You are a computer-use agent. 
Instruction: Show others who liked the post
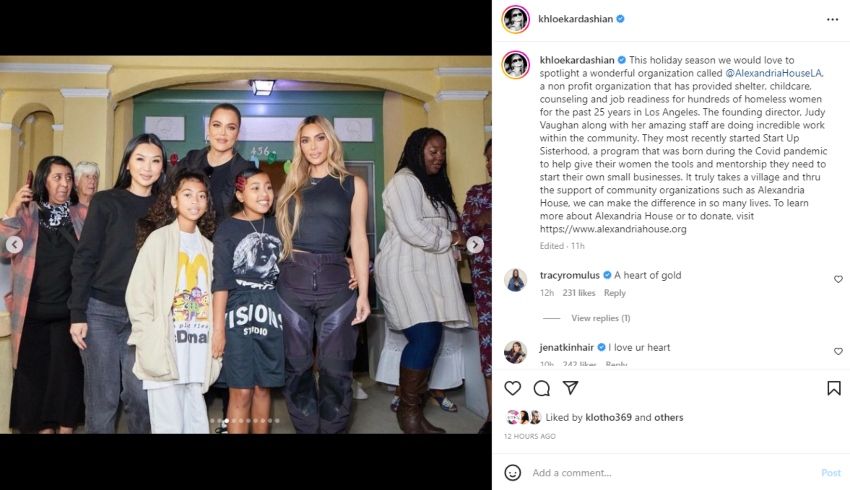point(668,417)
